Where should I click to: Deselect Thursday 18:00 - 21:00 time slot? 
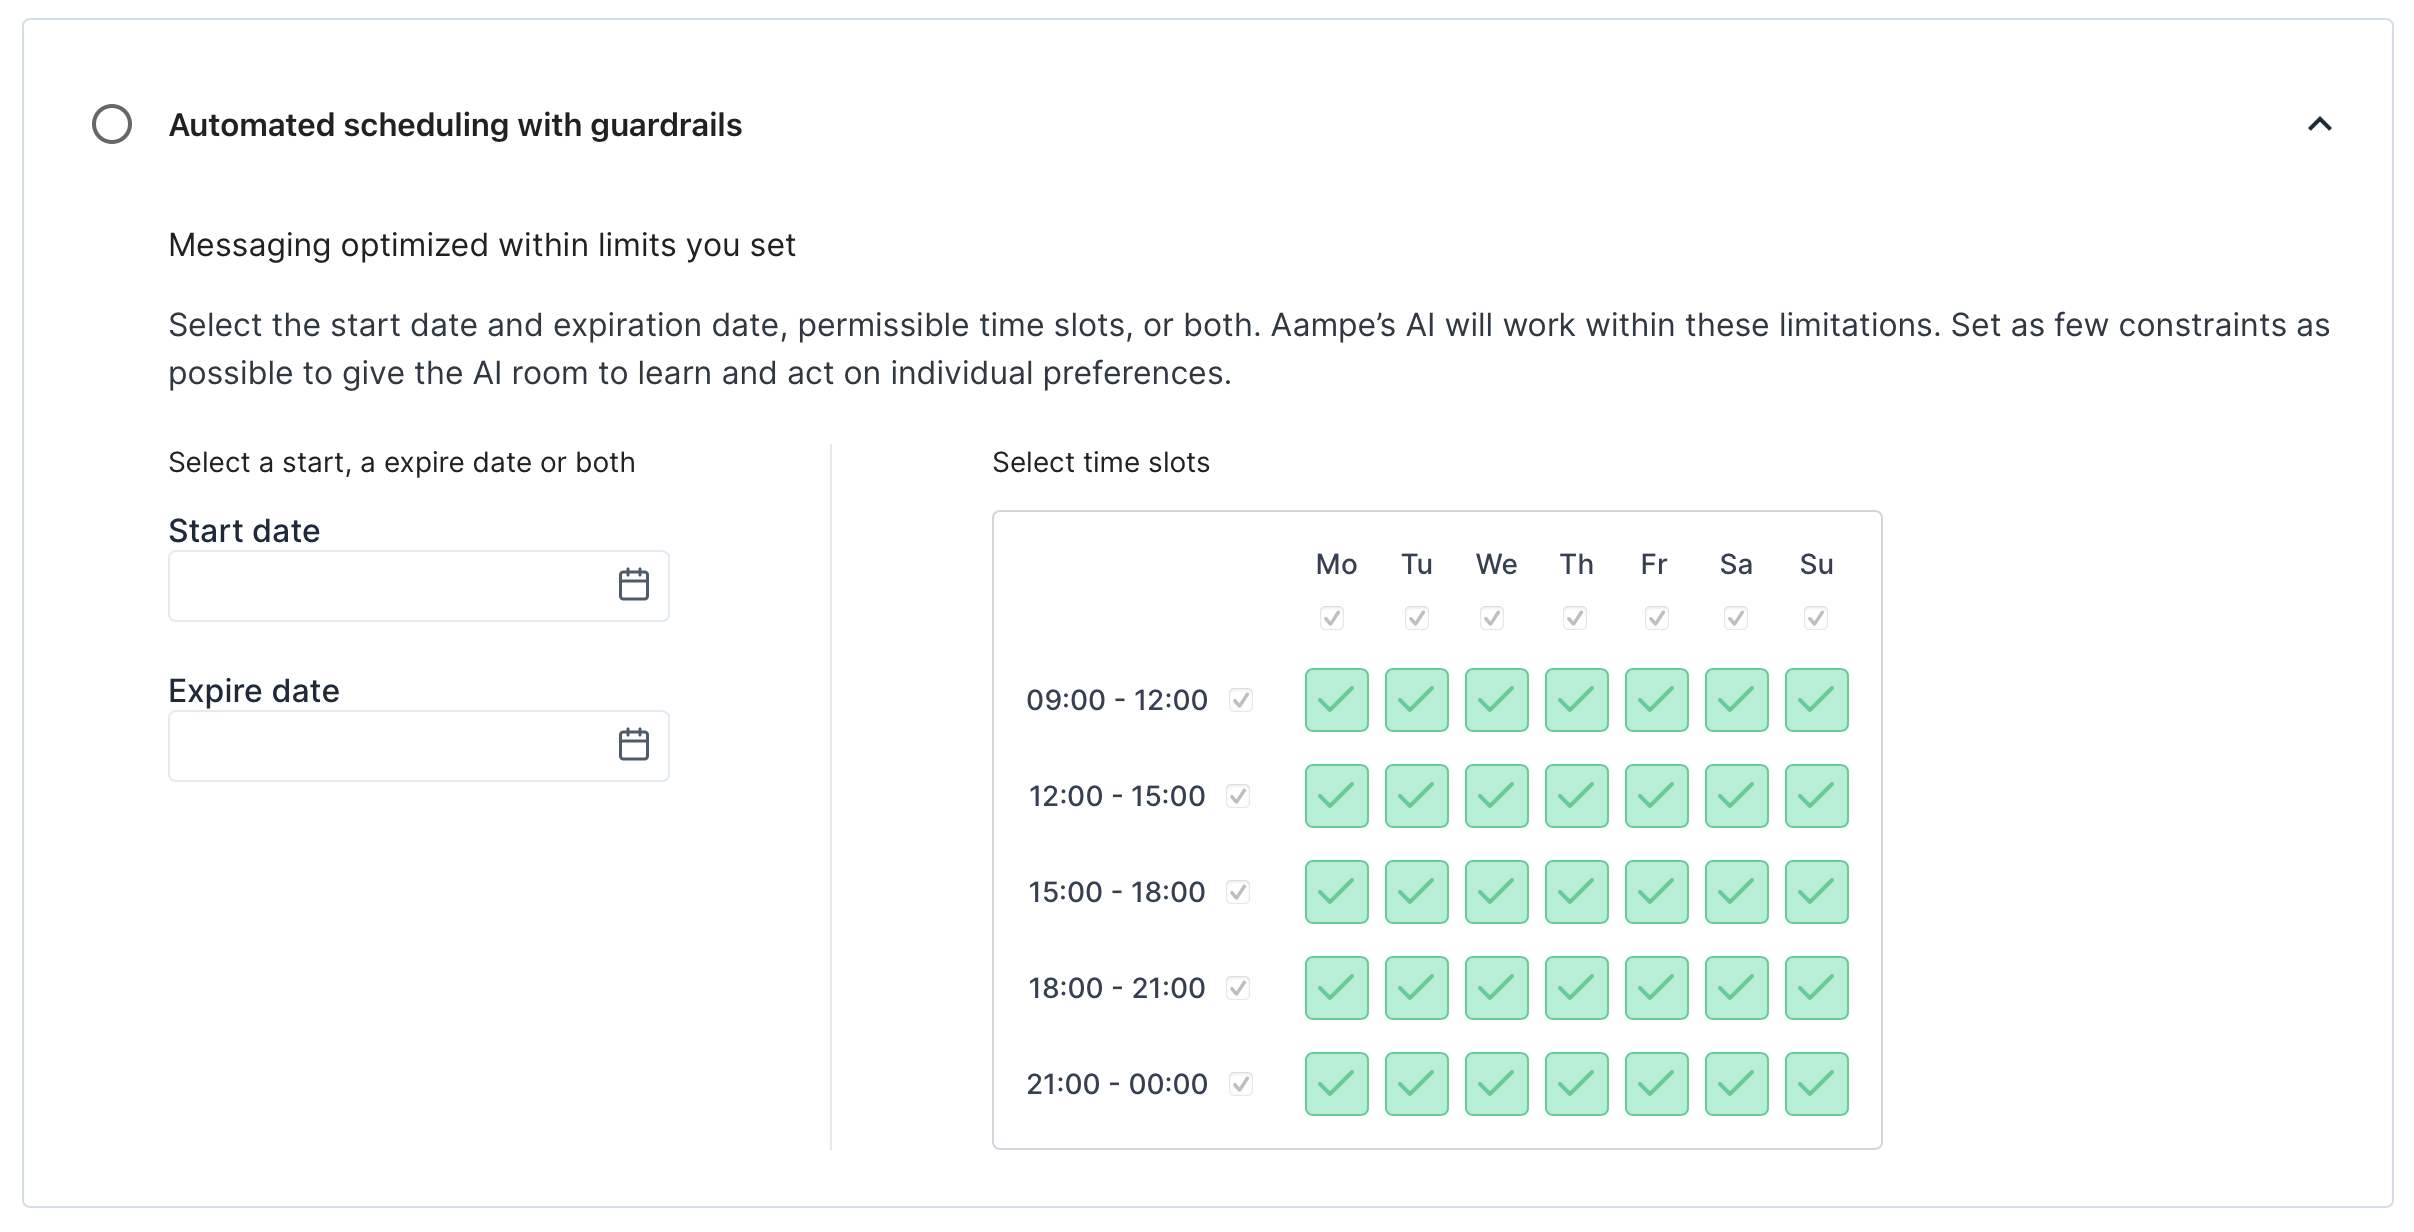(x=1577, y=988)
